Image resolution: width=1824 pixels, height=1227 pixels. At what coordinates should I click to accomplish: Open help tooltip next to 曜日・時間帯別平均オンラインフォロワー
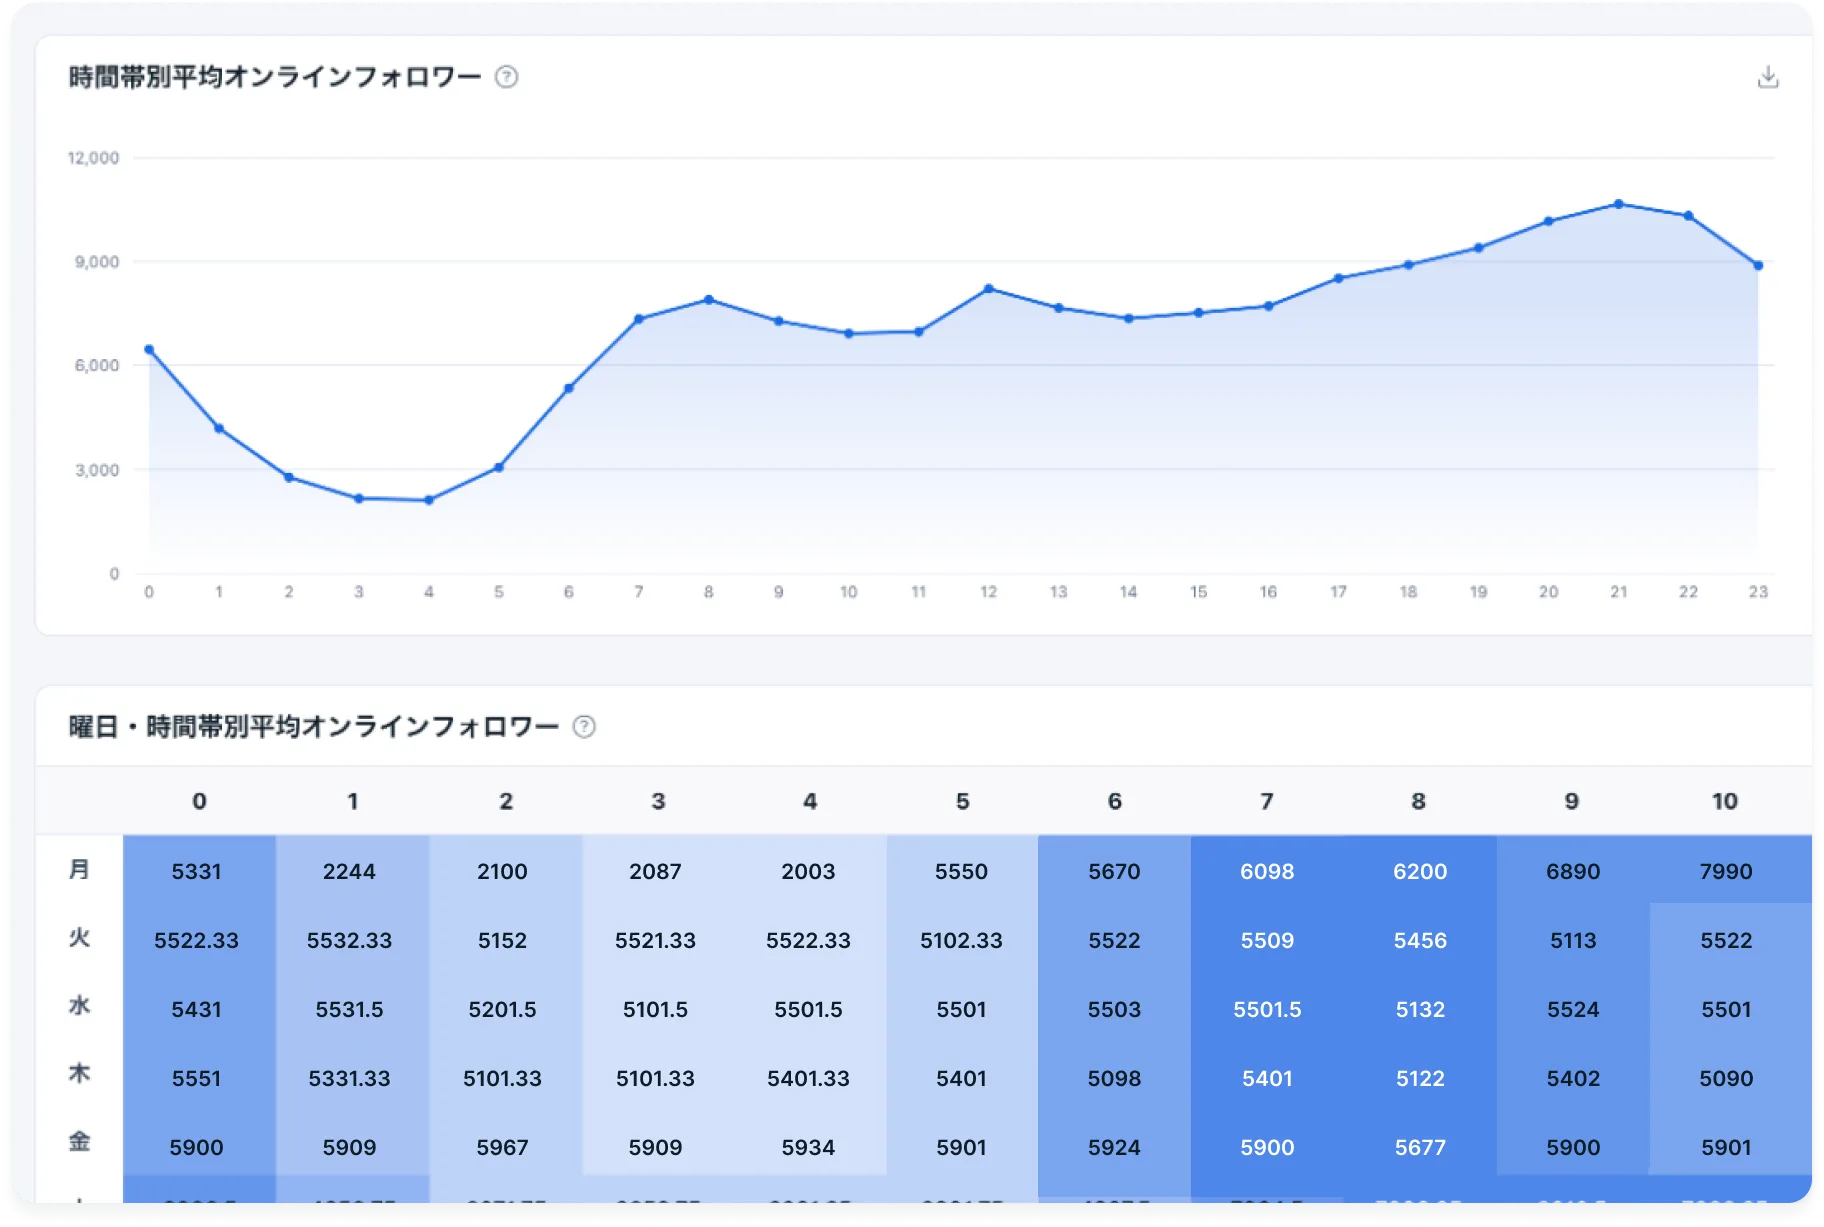584,727
